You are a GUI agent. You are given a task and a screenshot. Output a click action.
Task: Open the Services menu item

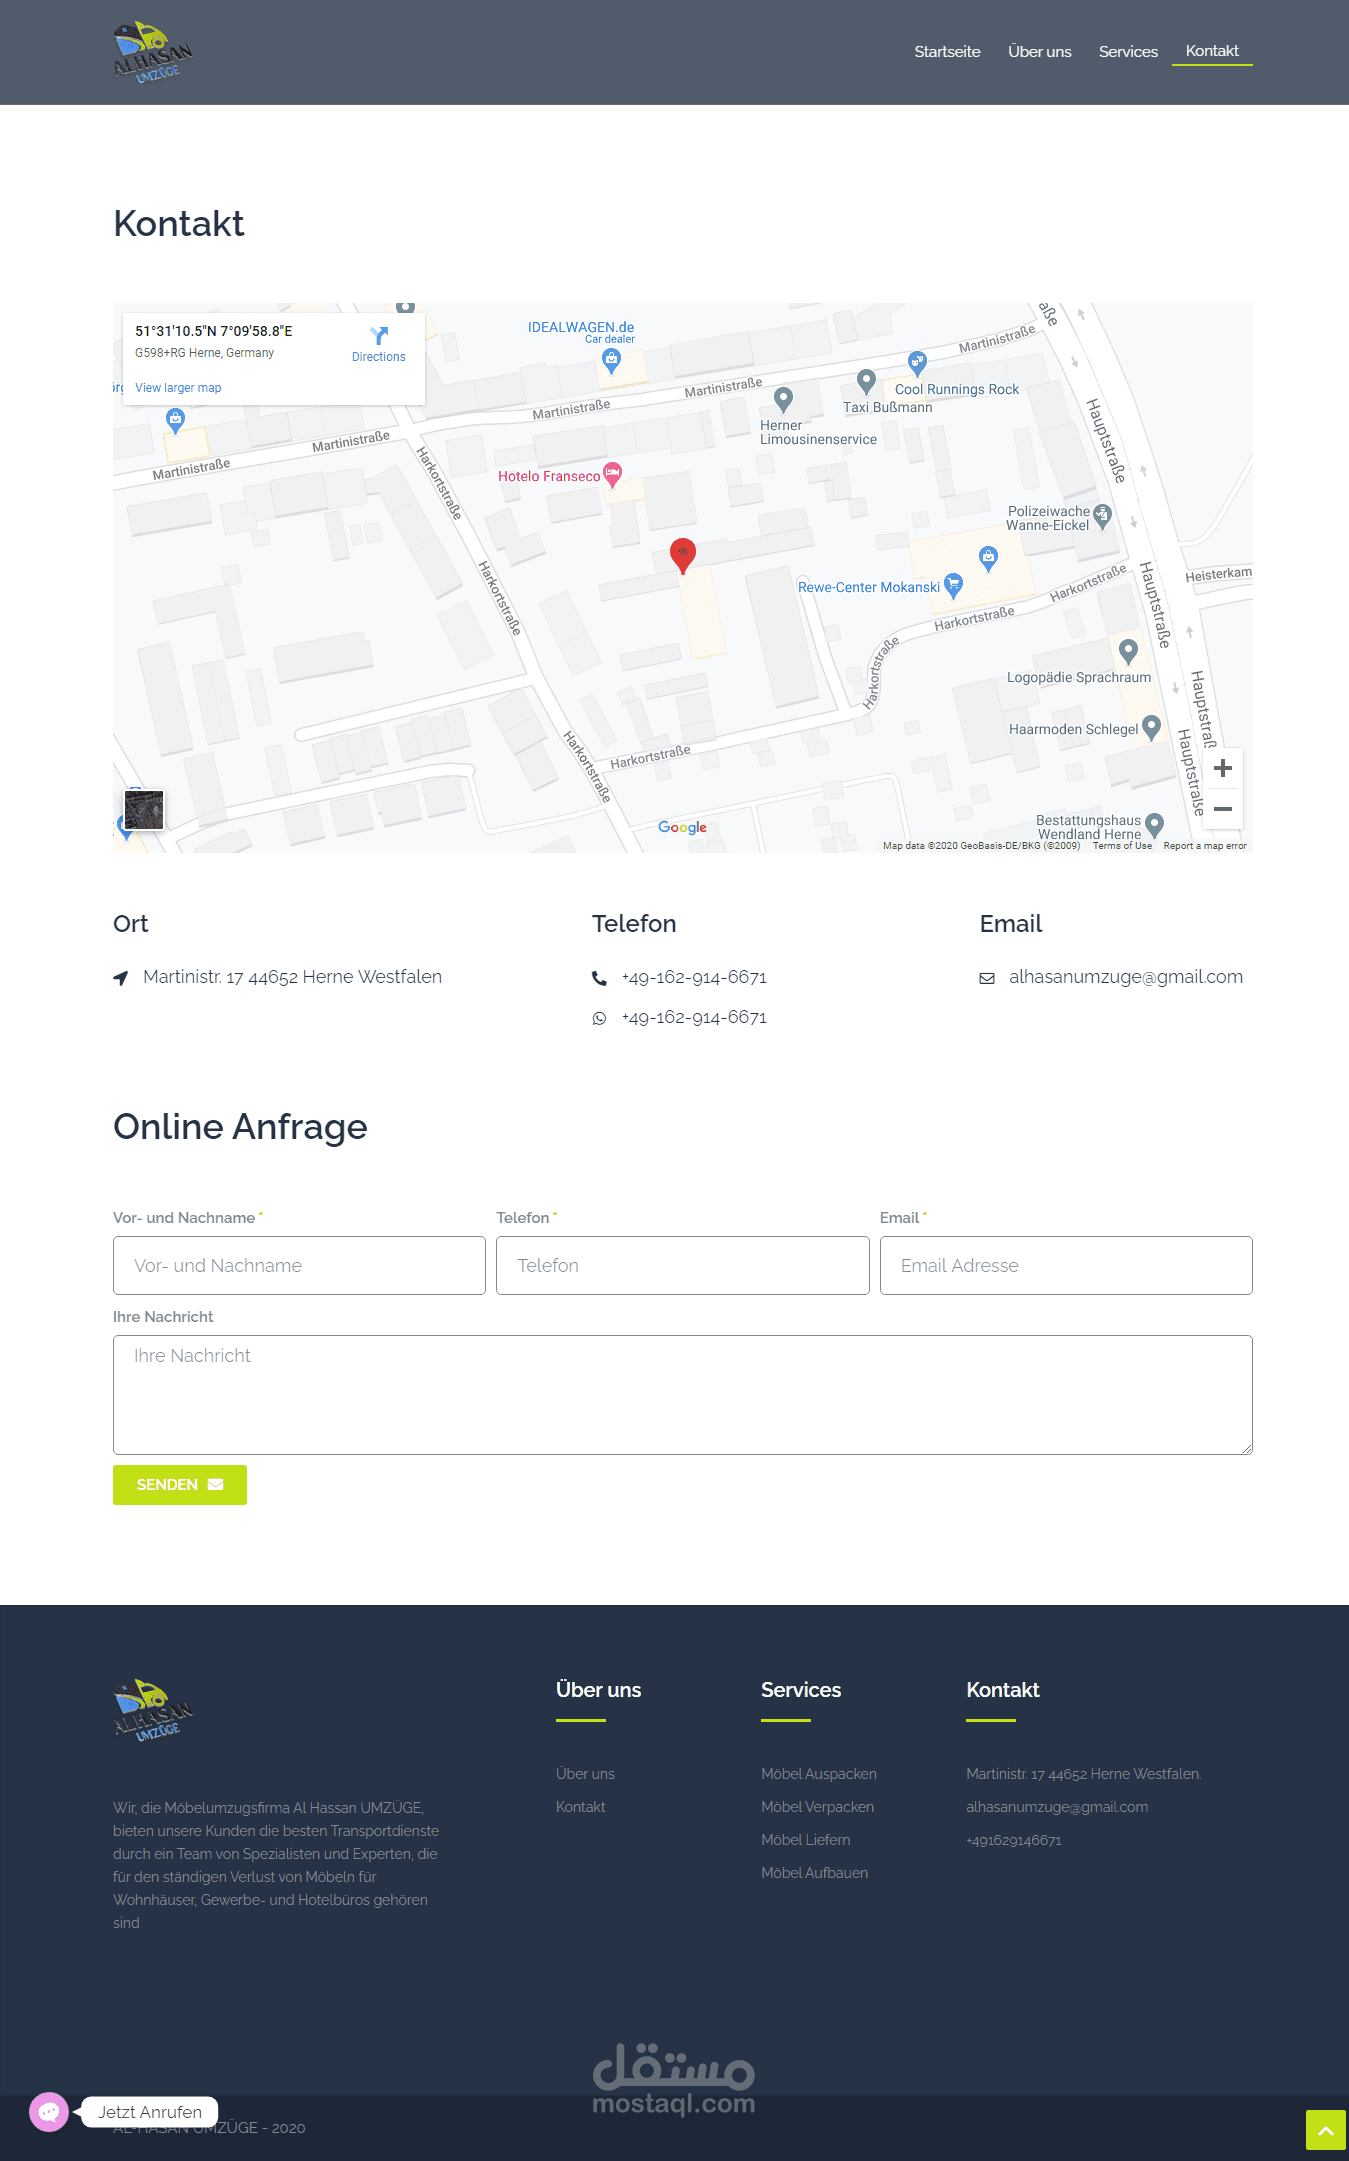(1128, 52)
